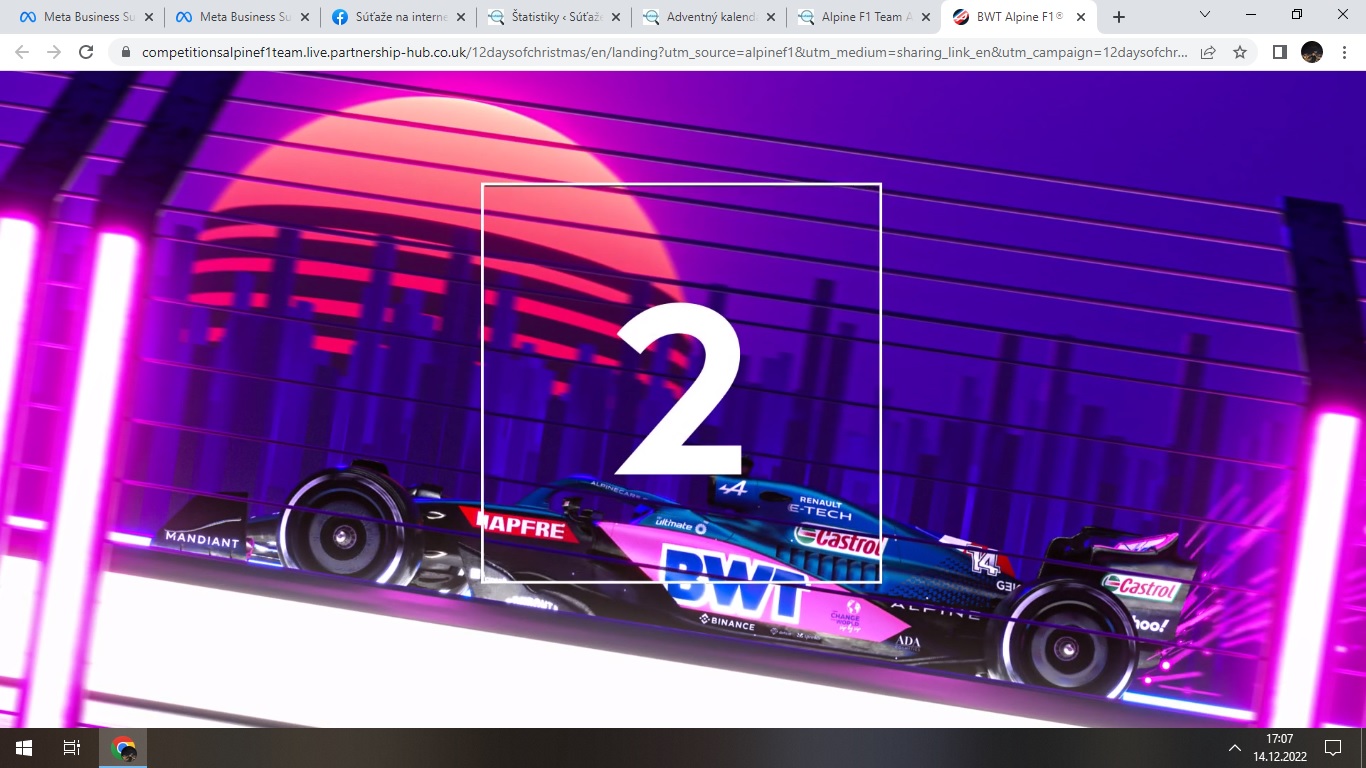Show hidden system tray icons

[x=1234, y=748]
